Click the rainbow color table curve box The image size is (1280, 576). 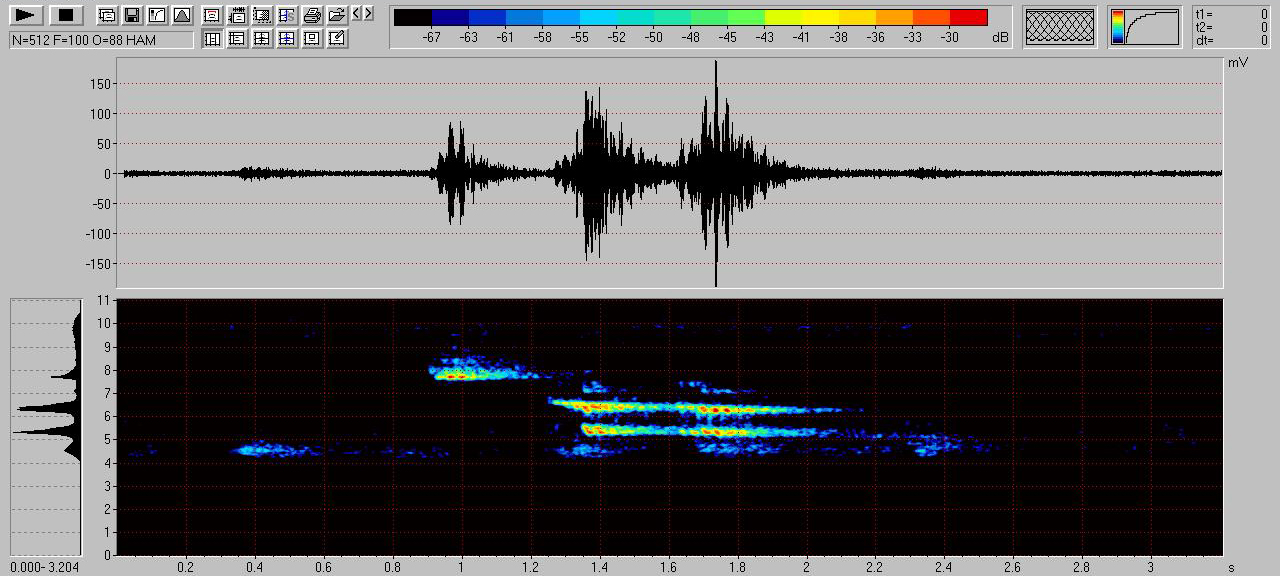pyautogui.click(x=1145, y=27)
